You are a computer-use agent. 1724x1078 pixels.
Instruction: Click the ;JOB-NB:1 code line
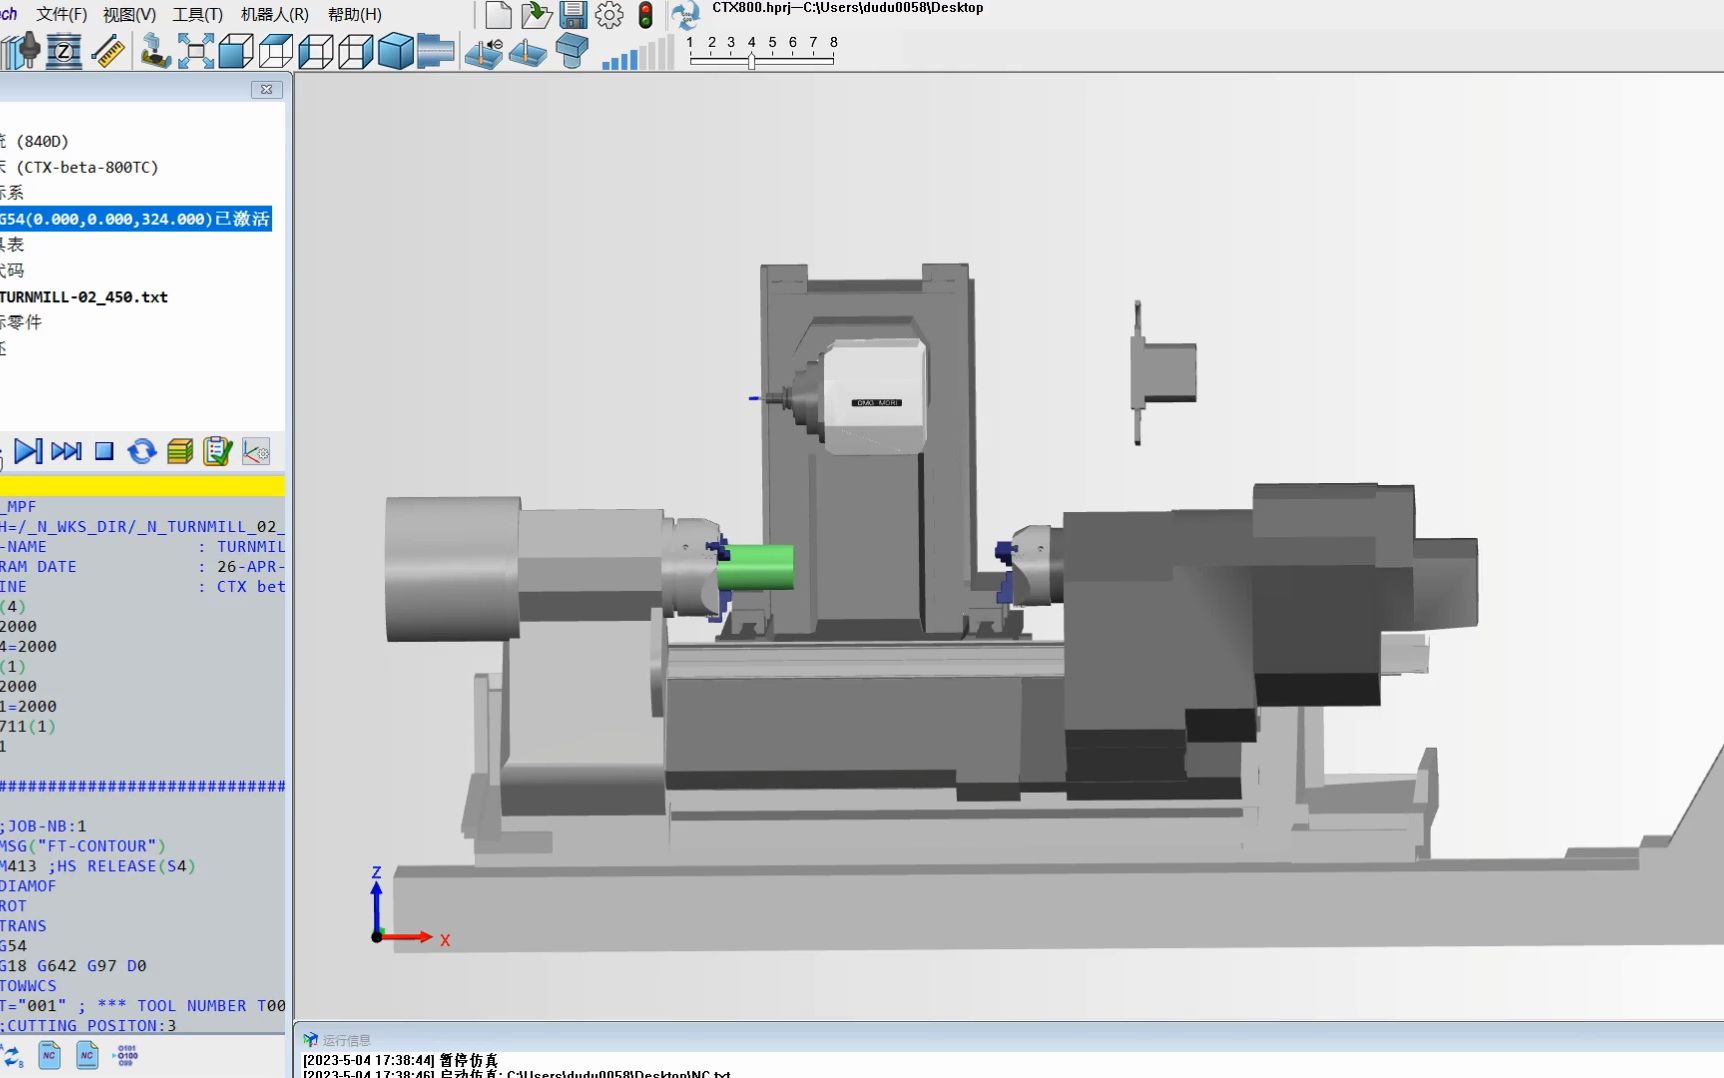[x=44, y=826]
